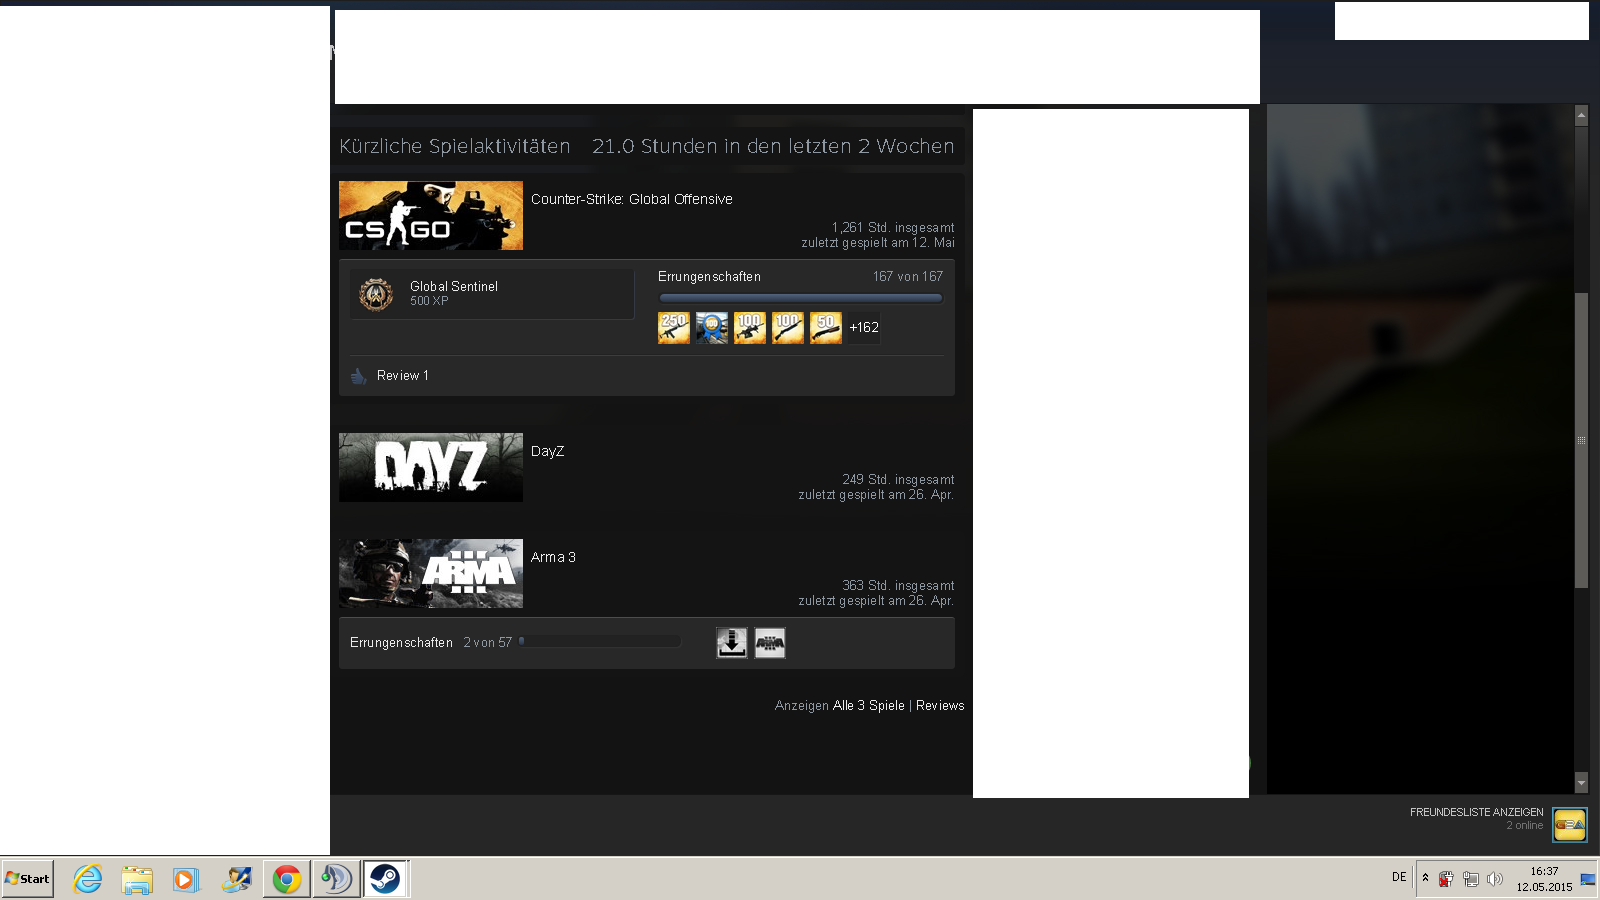Open Arma 3 Errungenschaften label
Image resolution: width=1600 pixels, height=900 pixels.
click(401, 643)
